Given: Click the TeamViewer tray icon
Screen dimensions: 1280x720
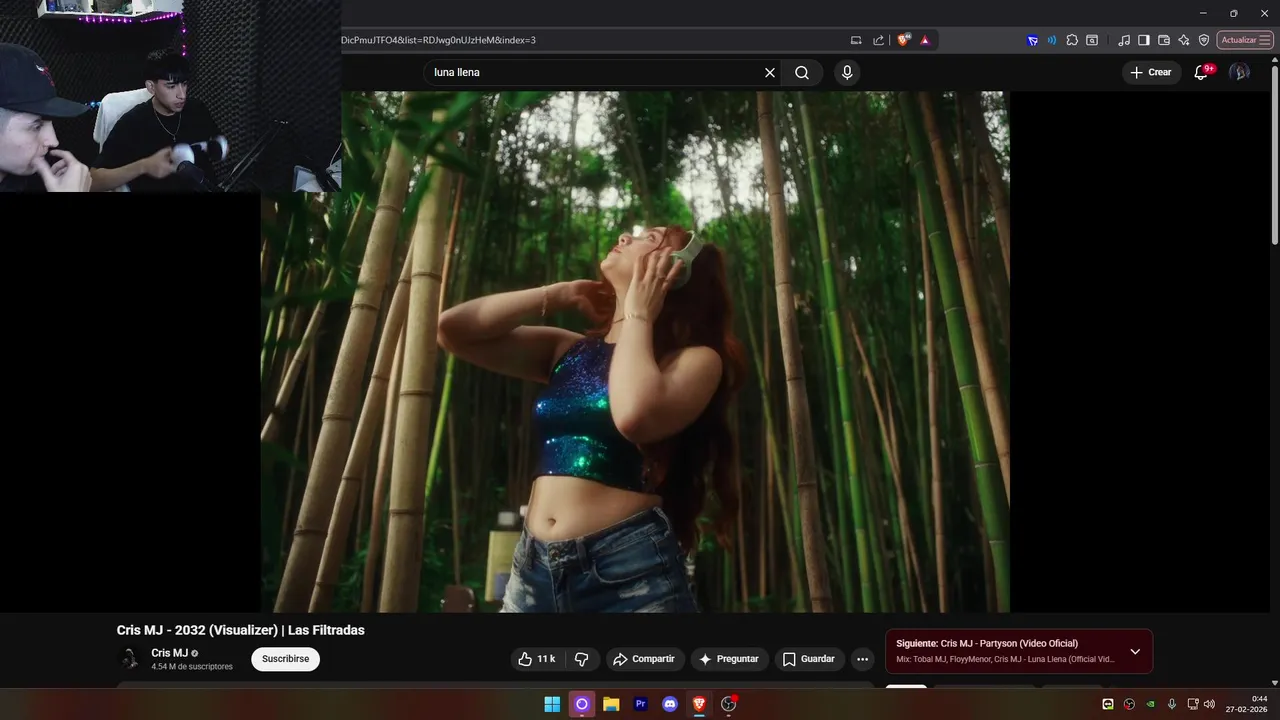Looking at the screenshot, I should 1108,704.
